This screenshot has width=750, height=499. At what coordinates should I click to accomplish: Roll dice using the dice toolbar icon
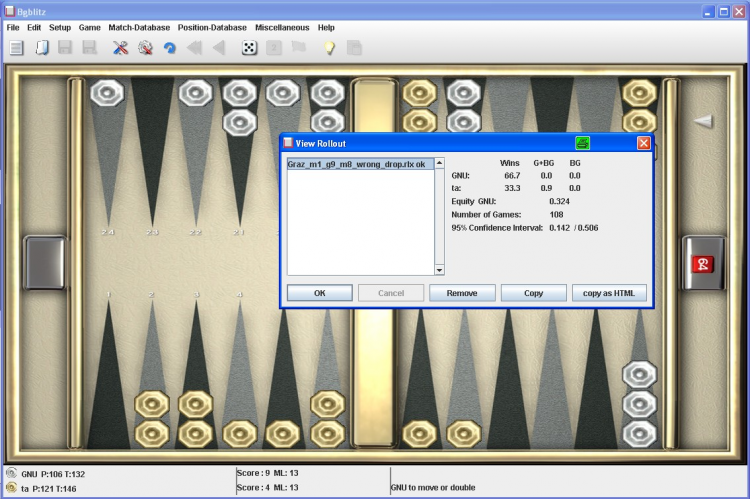pos(248,47)
